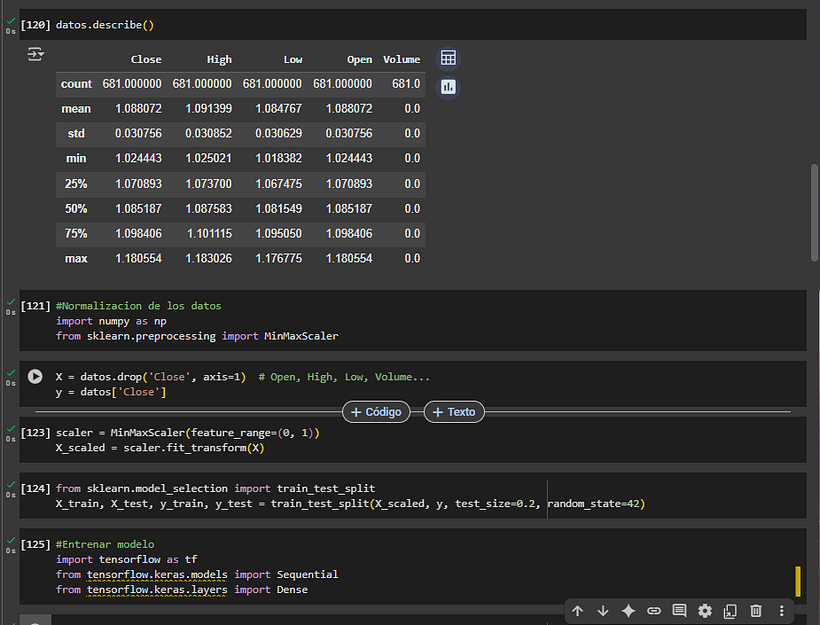Convert the dataframe to an interactive table
The image size is (820, 625).
tap(448, 58)
